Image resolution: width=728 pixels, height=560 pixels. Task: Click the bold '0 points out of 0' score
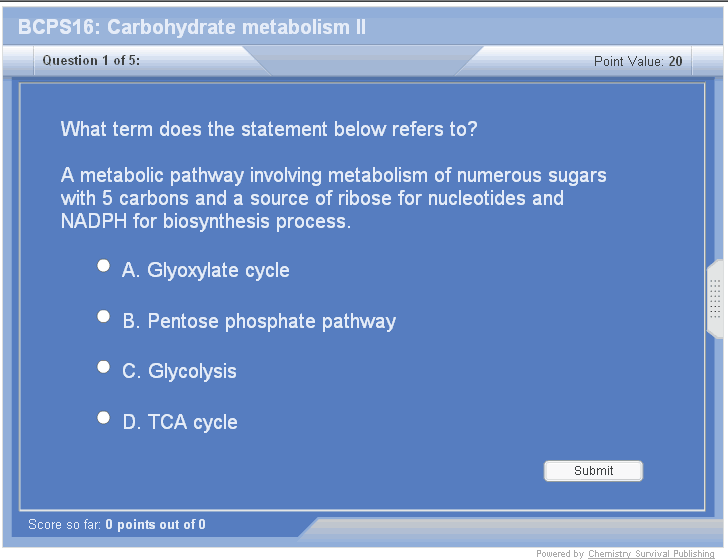tap(155, 524)
